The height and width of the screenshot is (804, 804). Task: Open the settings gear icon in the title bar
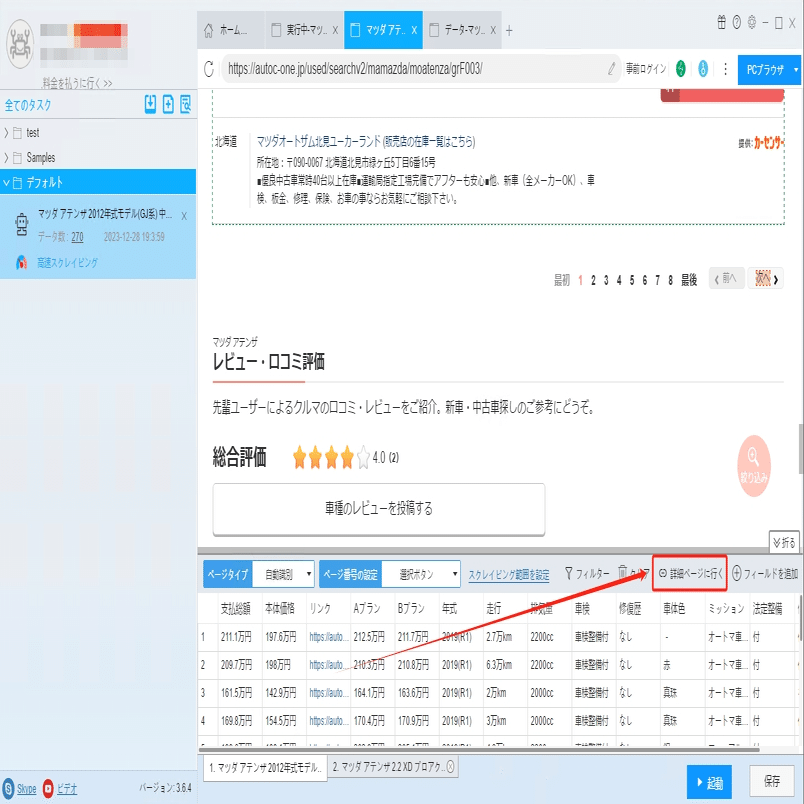click(752, 23)
